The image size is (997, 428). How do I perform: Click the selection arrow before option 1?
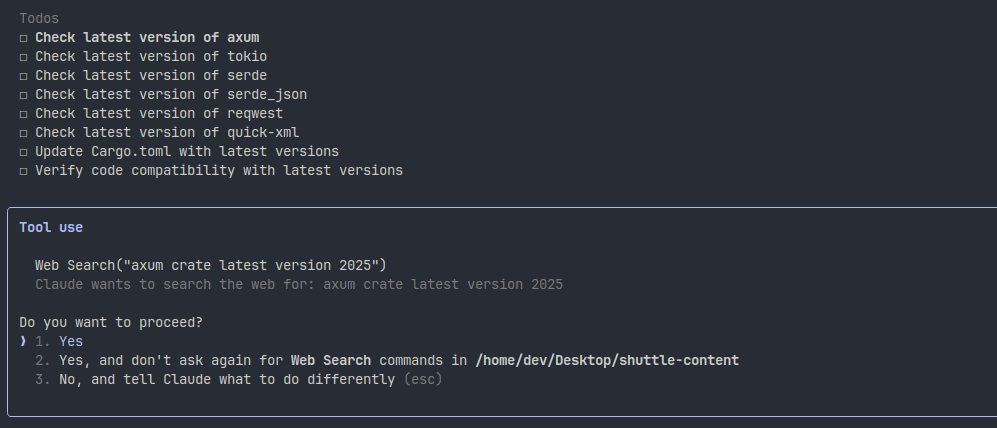point(23,341)
